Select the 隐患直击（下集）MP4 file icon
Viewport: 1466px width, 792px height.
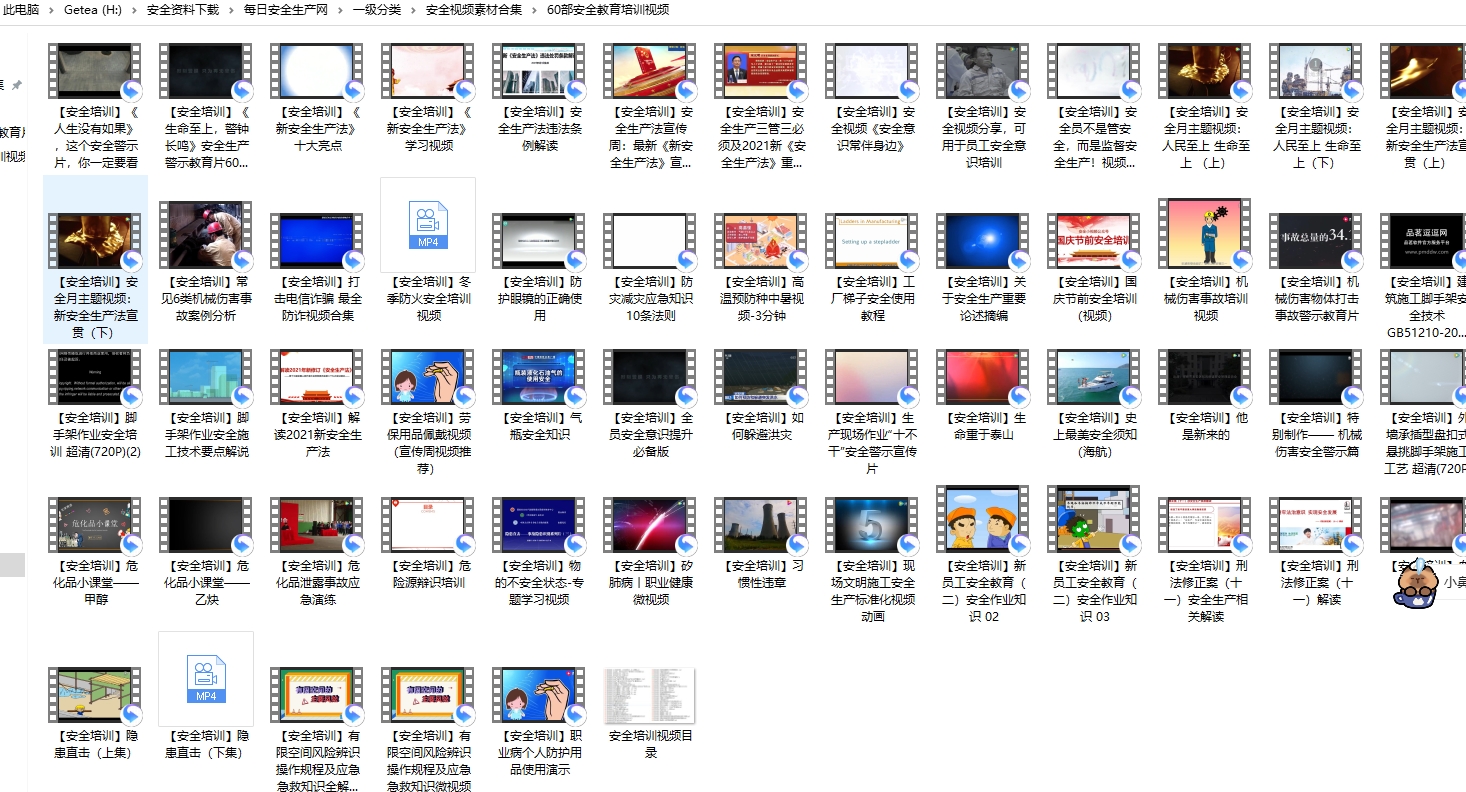pos(206,679)
